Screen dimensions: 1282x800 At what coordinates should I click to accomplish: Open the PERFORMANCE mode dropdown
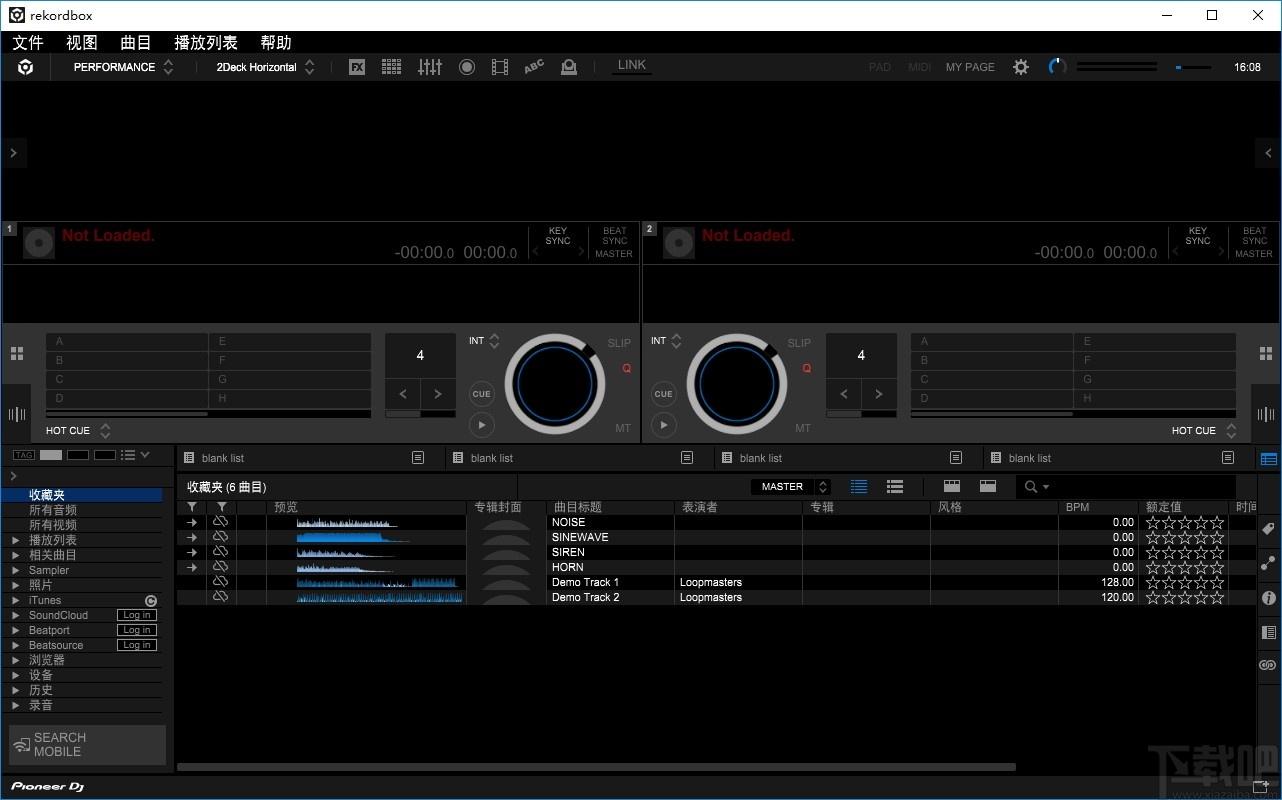124,67
